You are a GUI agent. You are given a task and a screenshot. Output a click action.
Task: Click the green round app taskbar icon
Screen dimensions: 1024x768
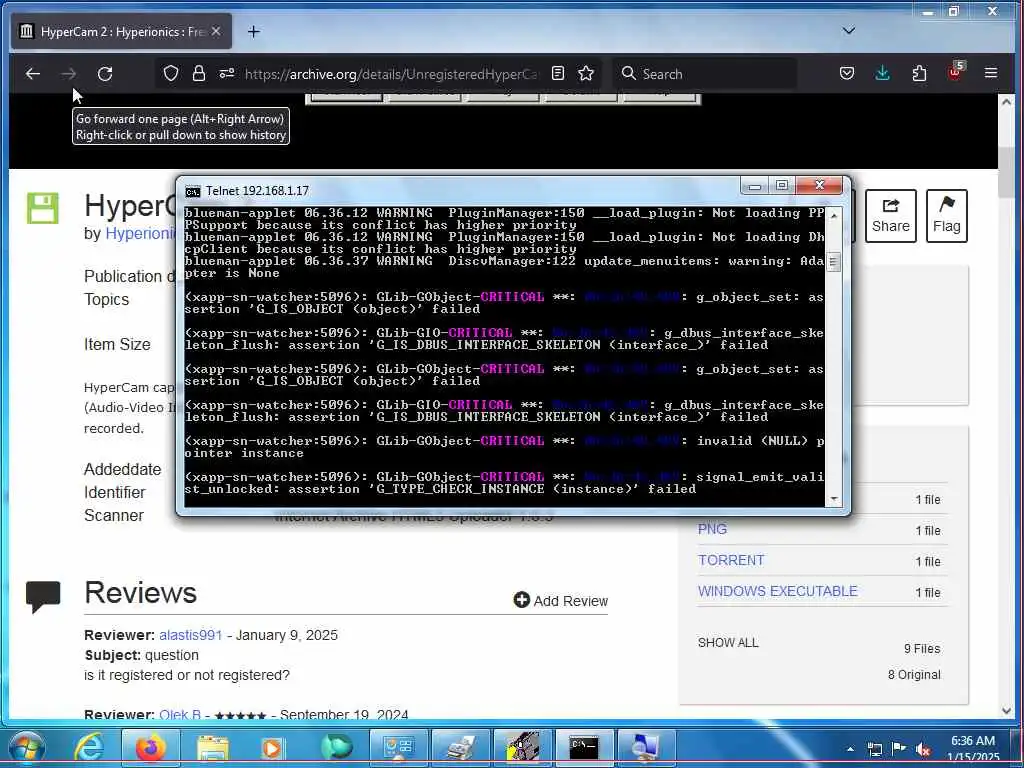click(336, 748)
